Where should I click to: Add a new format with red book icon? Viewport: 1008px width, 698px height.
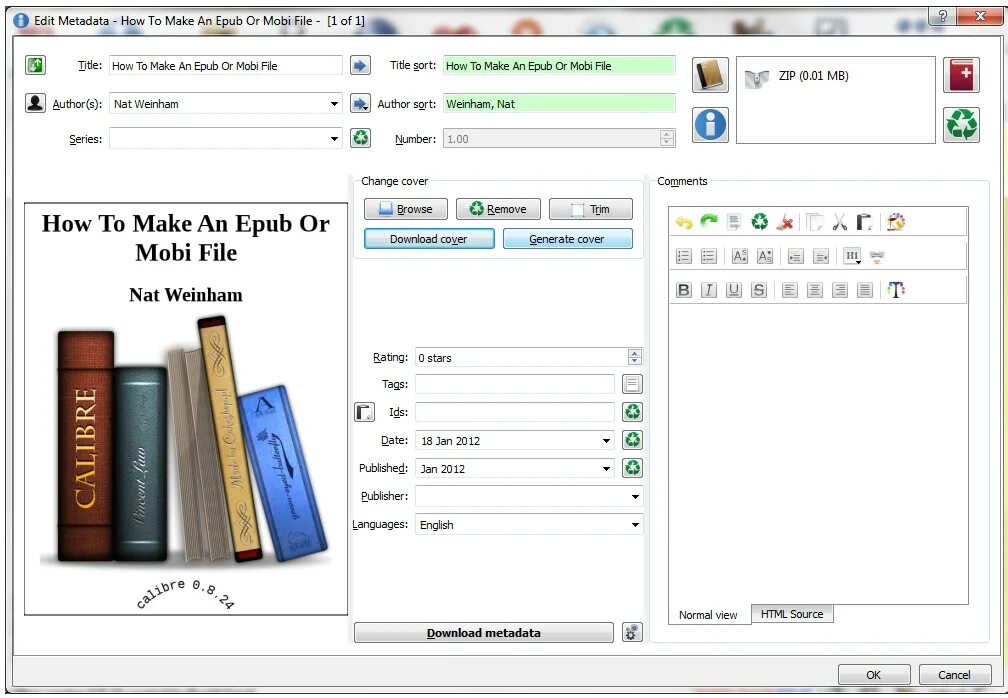(962, 75)
